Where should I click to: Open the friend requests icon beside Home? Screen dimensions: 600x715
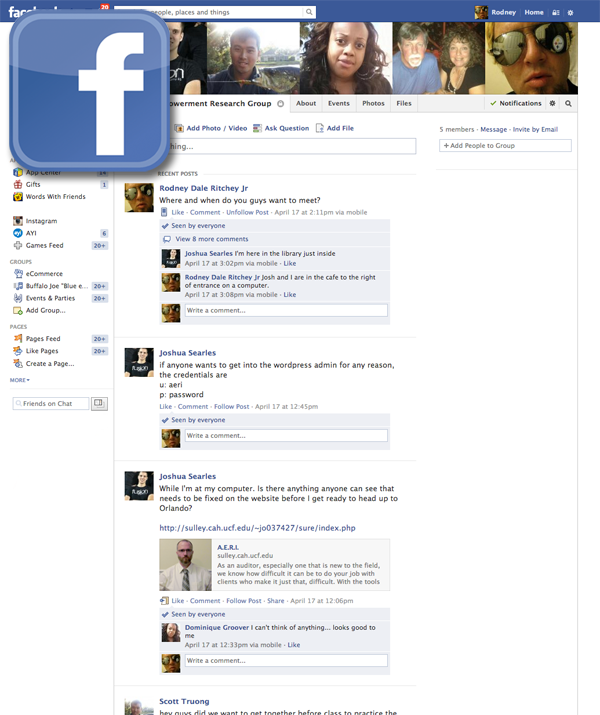[556, 13]
